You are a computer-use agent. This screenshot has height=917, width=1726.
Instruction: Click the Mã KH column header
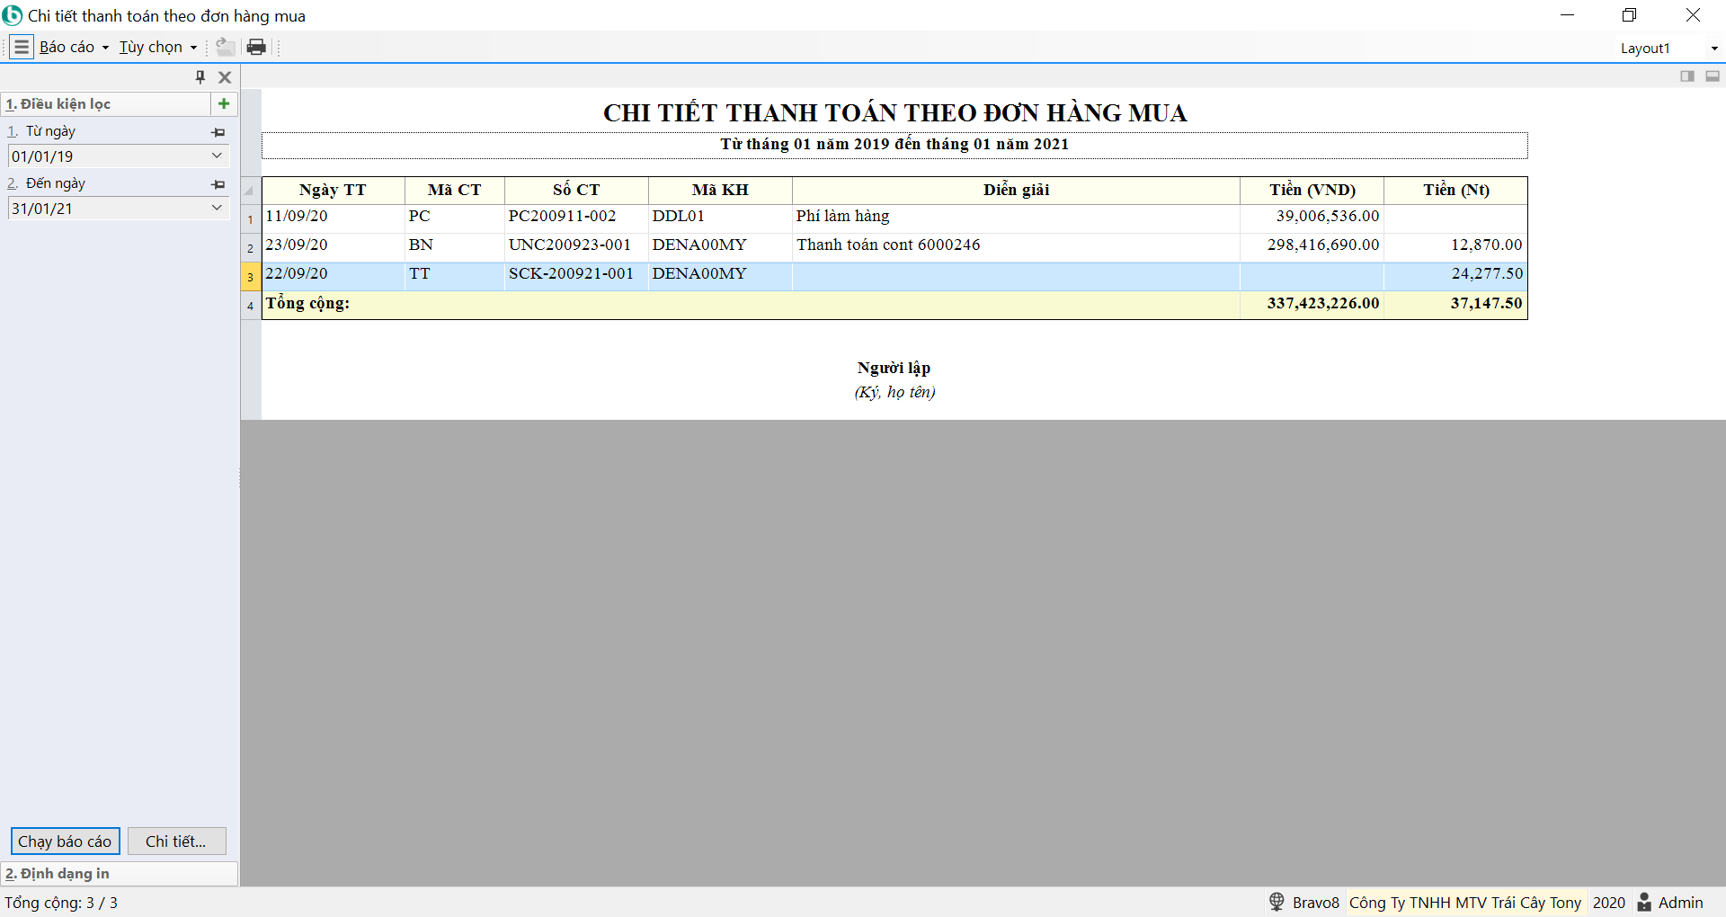click(720, 190)
